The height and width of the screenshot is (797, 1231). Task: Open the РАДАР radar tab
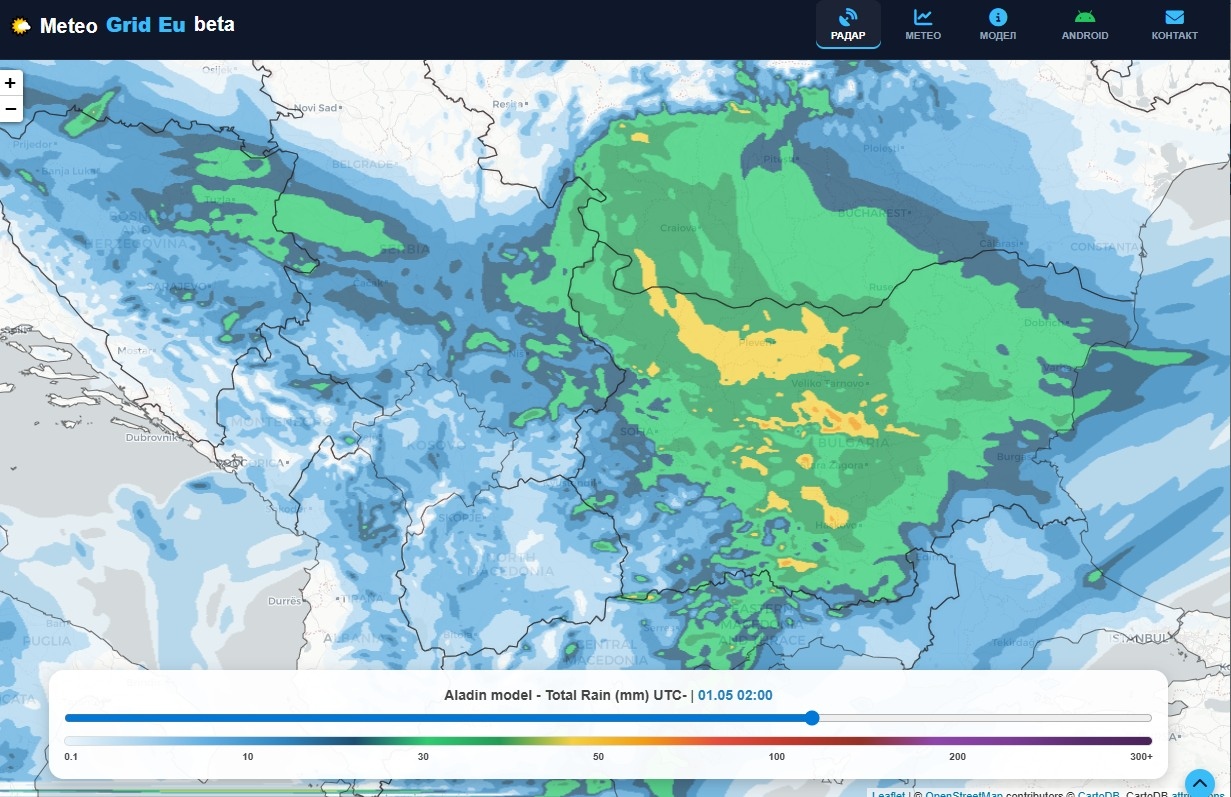(x=848, y=25)
